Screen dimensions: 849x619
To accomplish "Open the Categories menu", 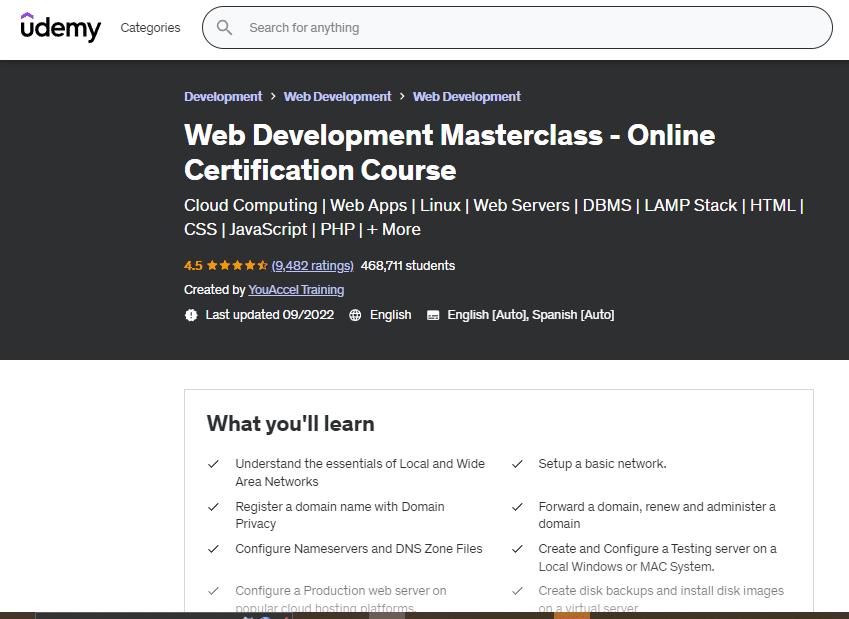I will click(150, 28).
